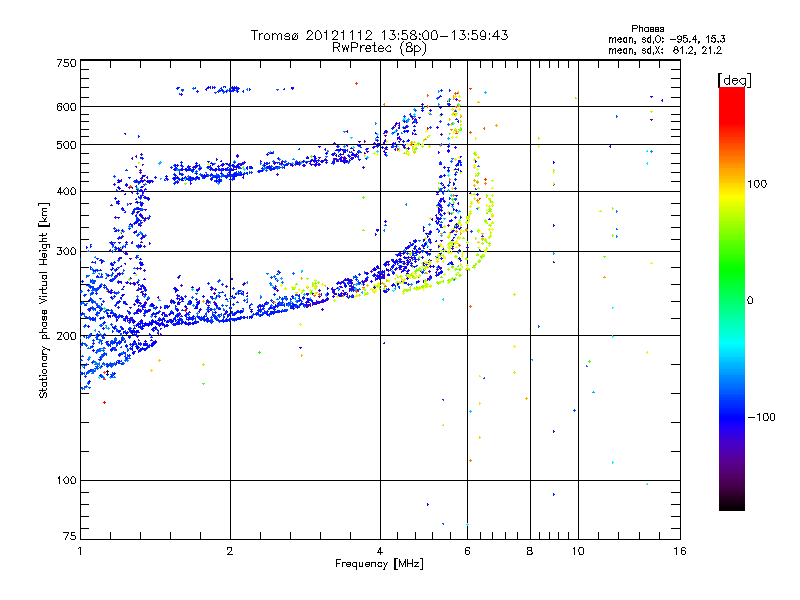The image size is (800, 600).
Task: Click the "mean, sd,X: 81.2, 21.2" line
Action: [x=664, y=50]
